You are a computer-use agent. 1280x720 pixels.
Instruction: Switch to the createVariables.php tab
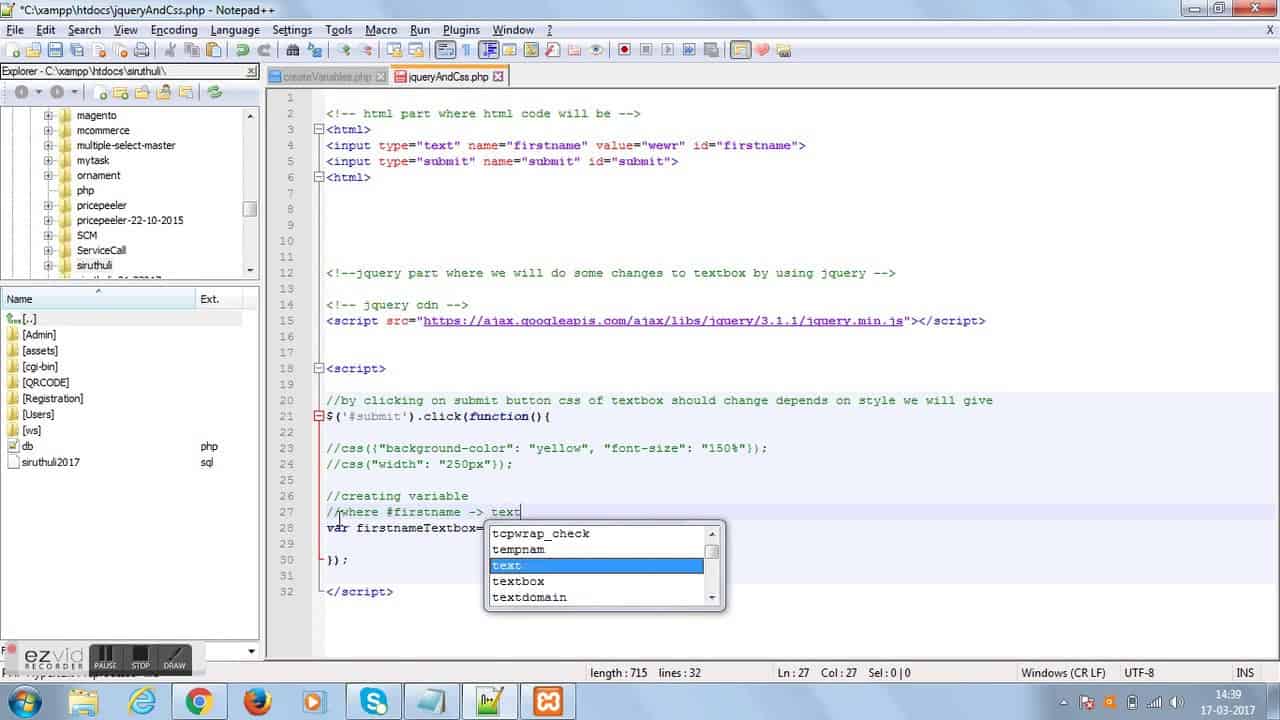(x=327, y=76)
